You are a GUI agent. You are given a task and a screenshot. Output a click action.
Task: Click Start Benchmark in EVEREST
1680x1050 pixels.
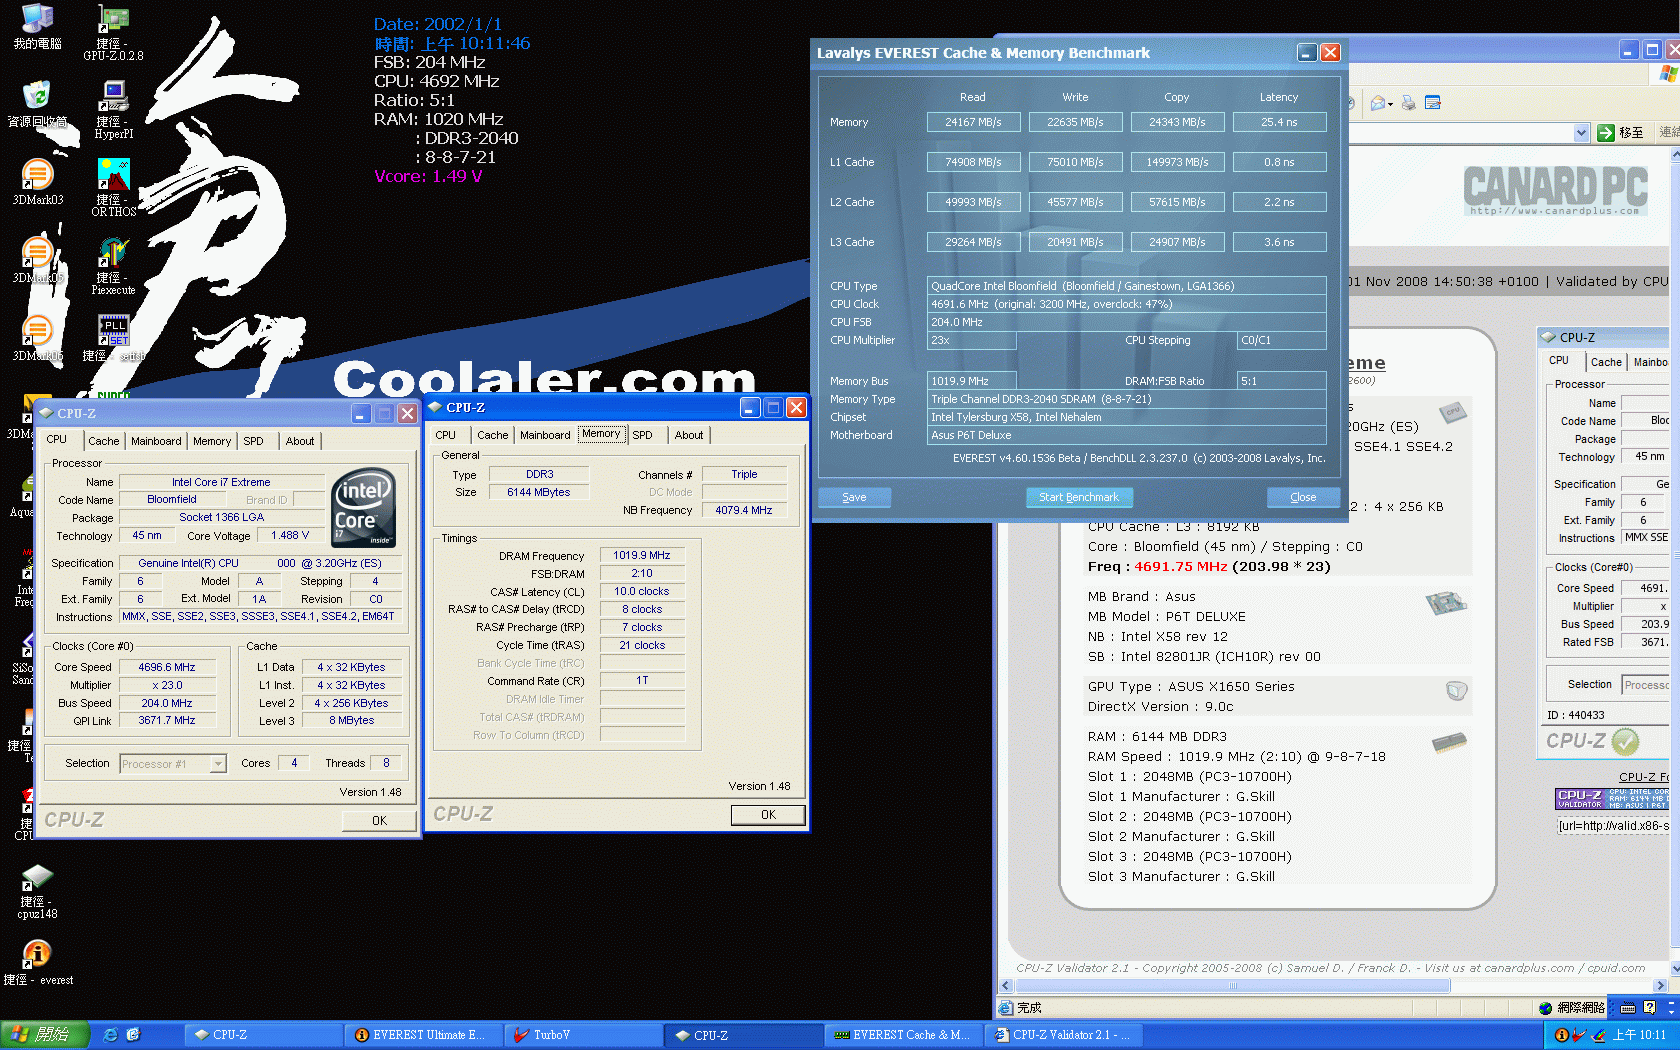point(1079,497)
